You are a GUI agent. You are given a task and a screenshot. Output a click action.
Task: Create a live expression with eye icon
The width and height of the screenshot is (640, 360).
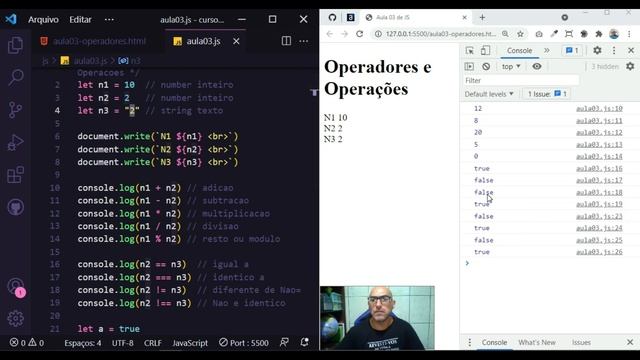(x=537, y=66)
